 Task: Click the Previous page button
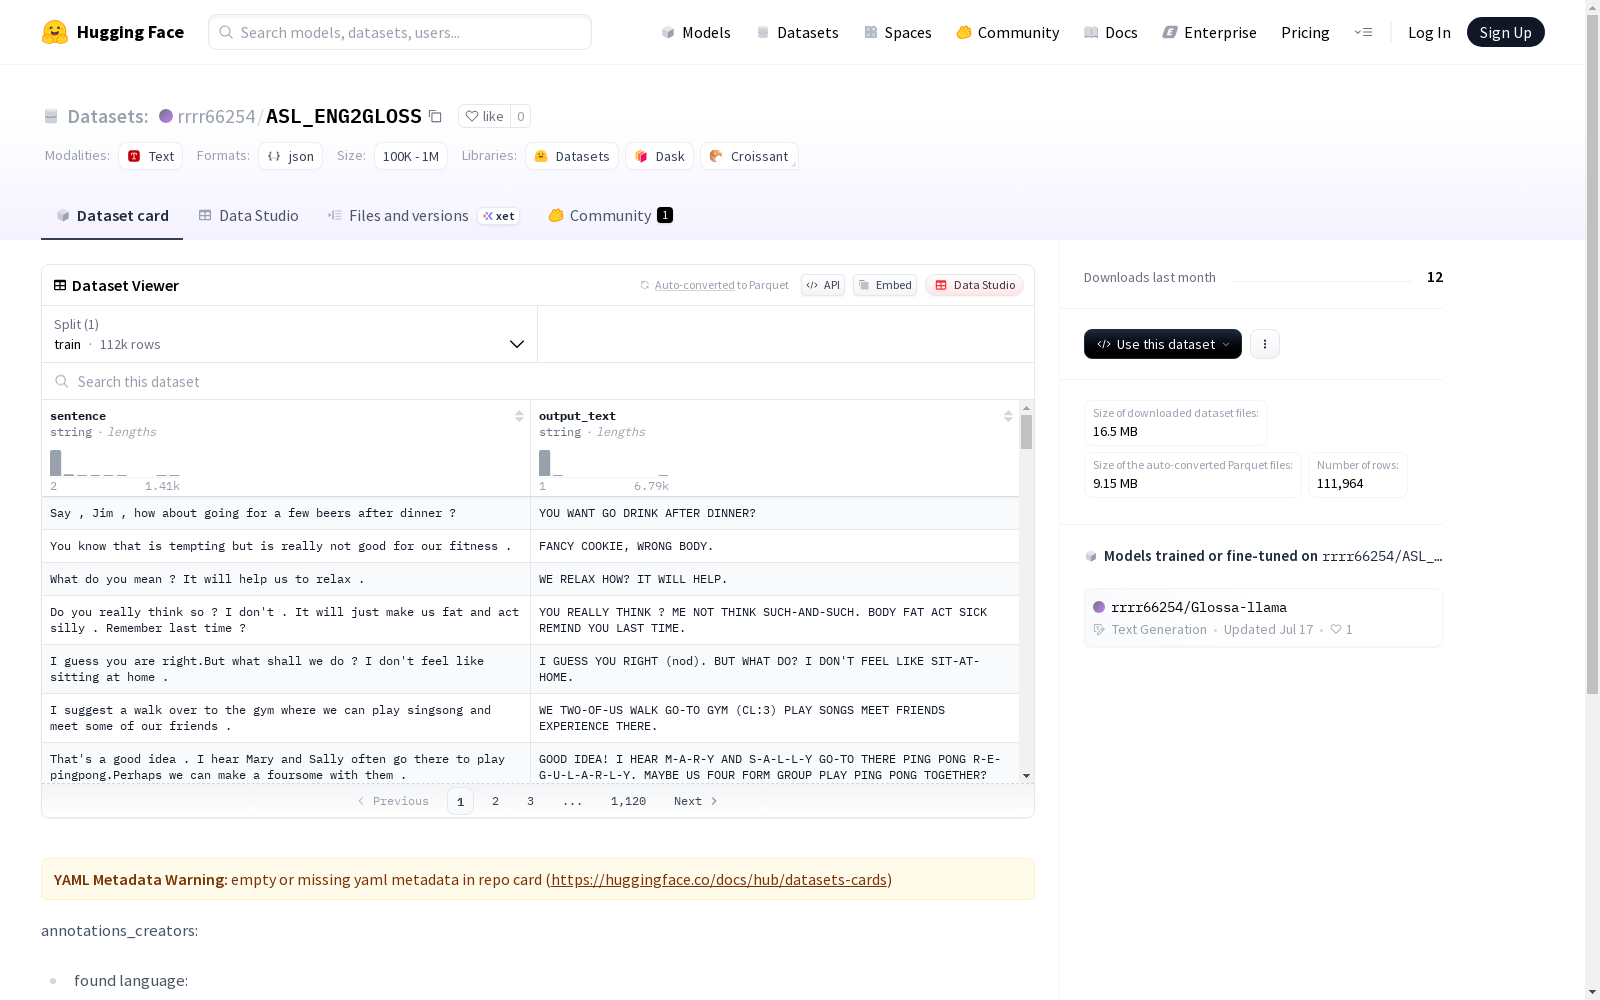pos(393,801)
